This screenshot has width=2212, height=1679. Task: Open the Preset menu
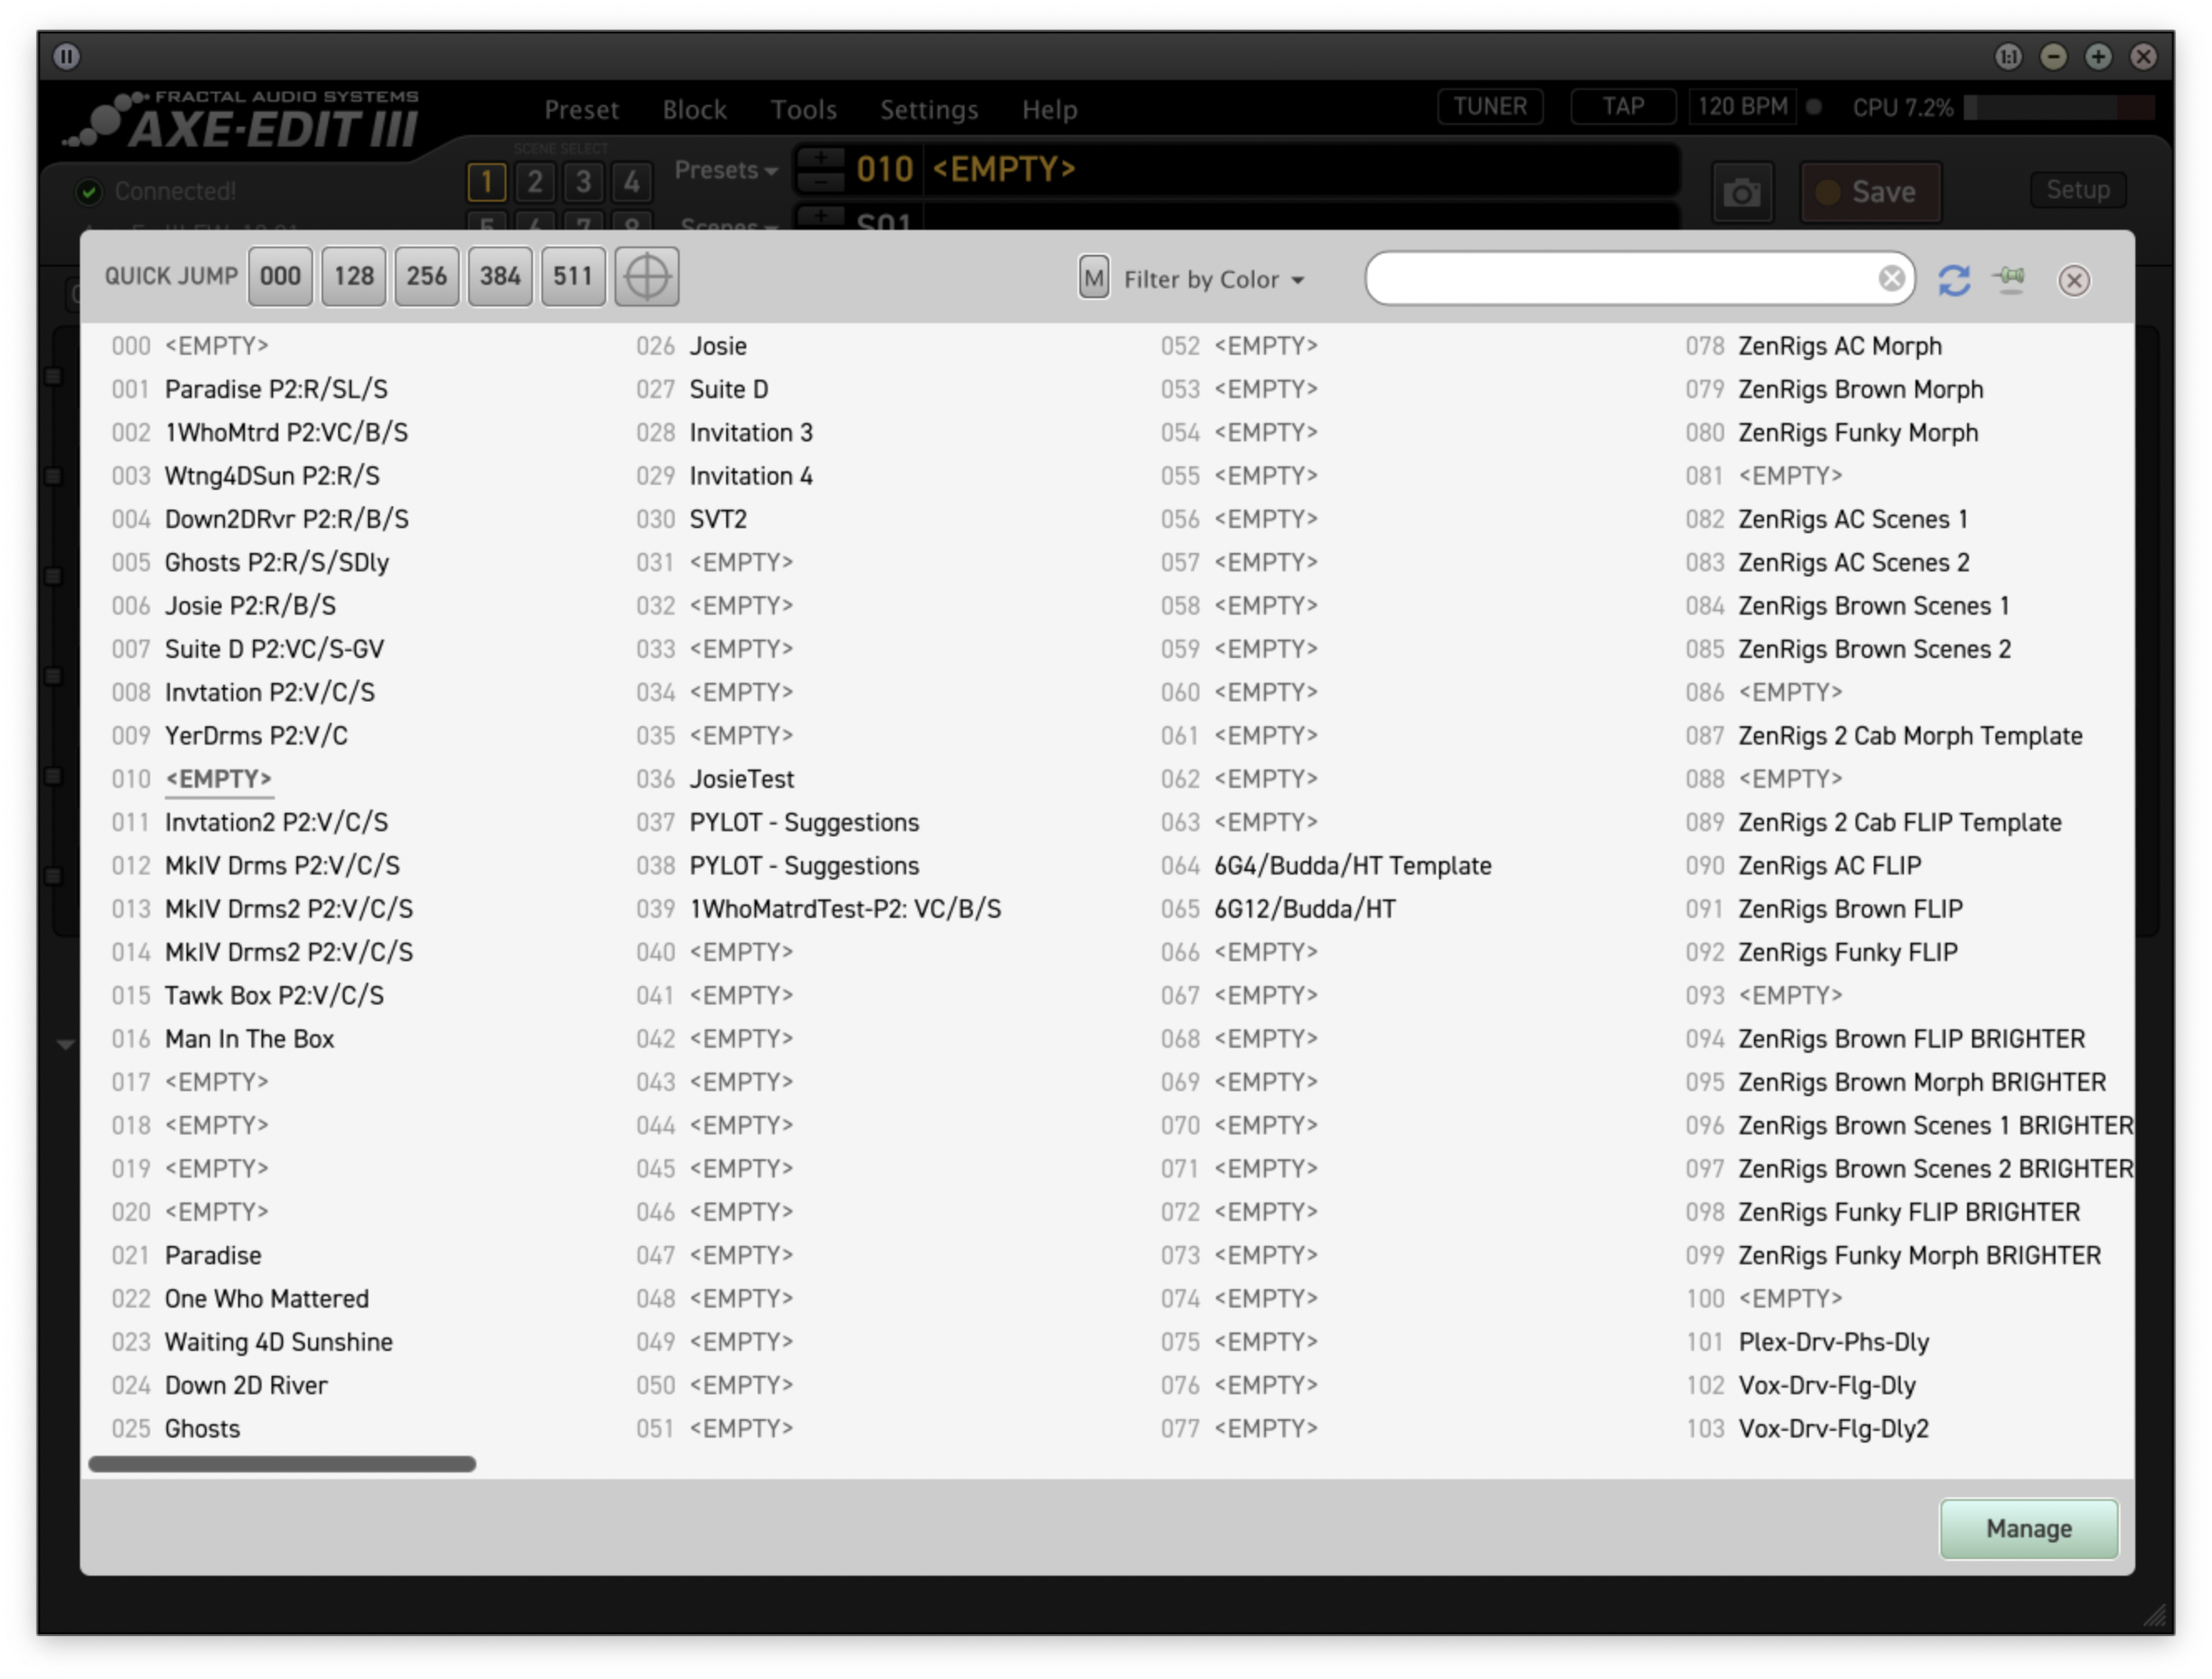coord(581,110)
